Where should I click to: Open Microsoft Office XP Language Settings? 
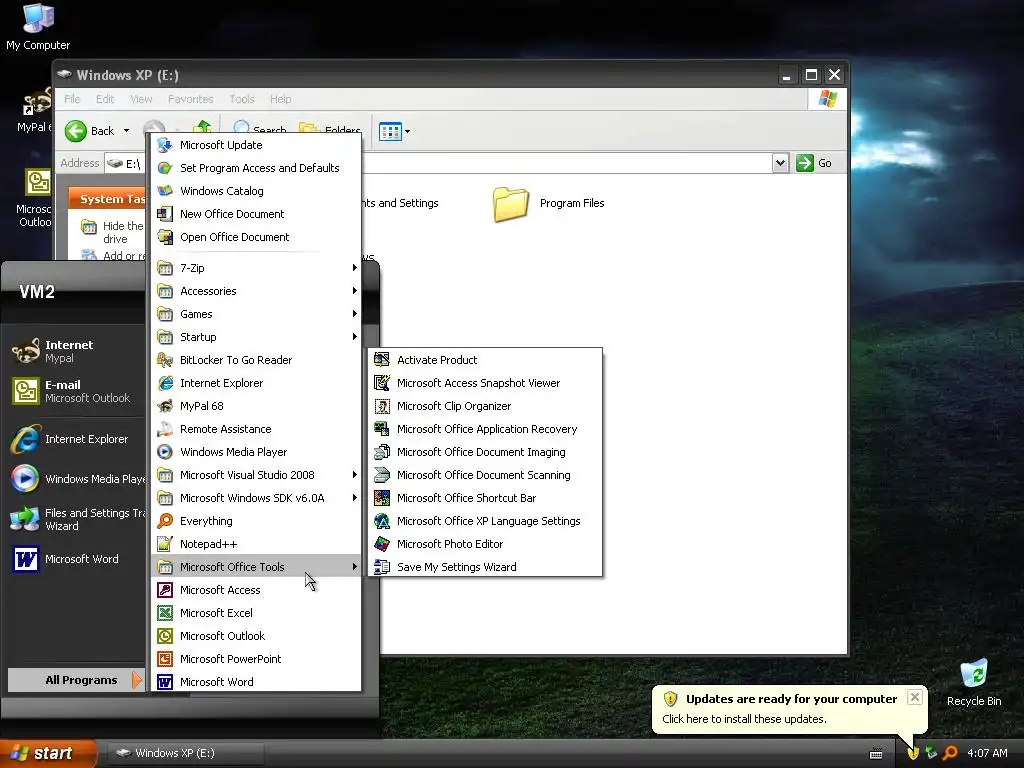pyautogui.click(x=485, y=521)
